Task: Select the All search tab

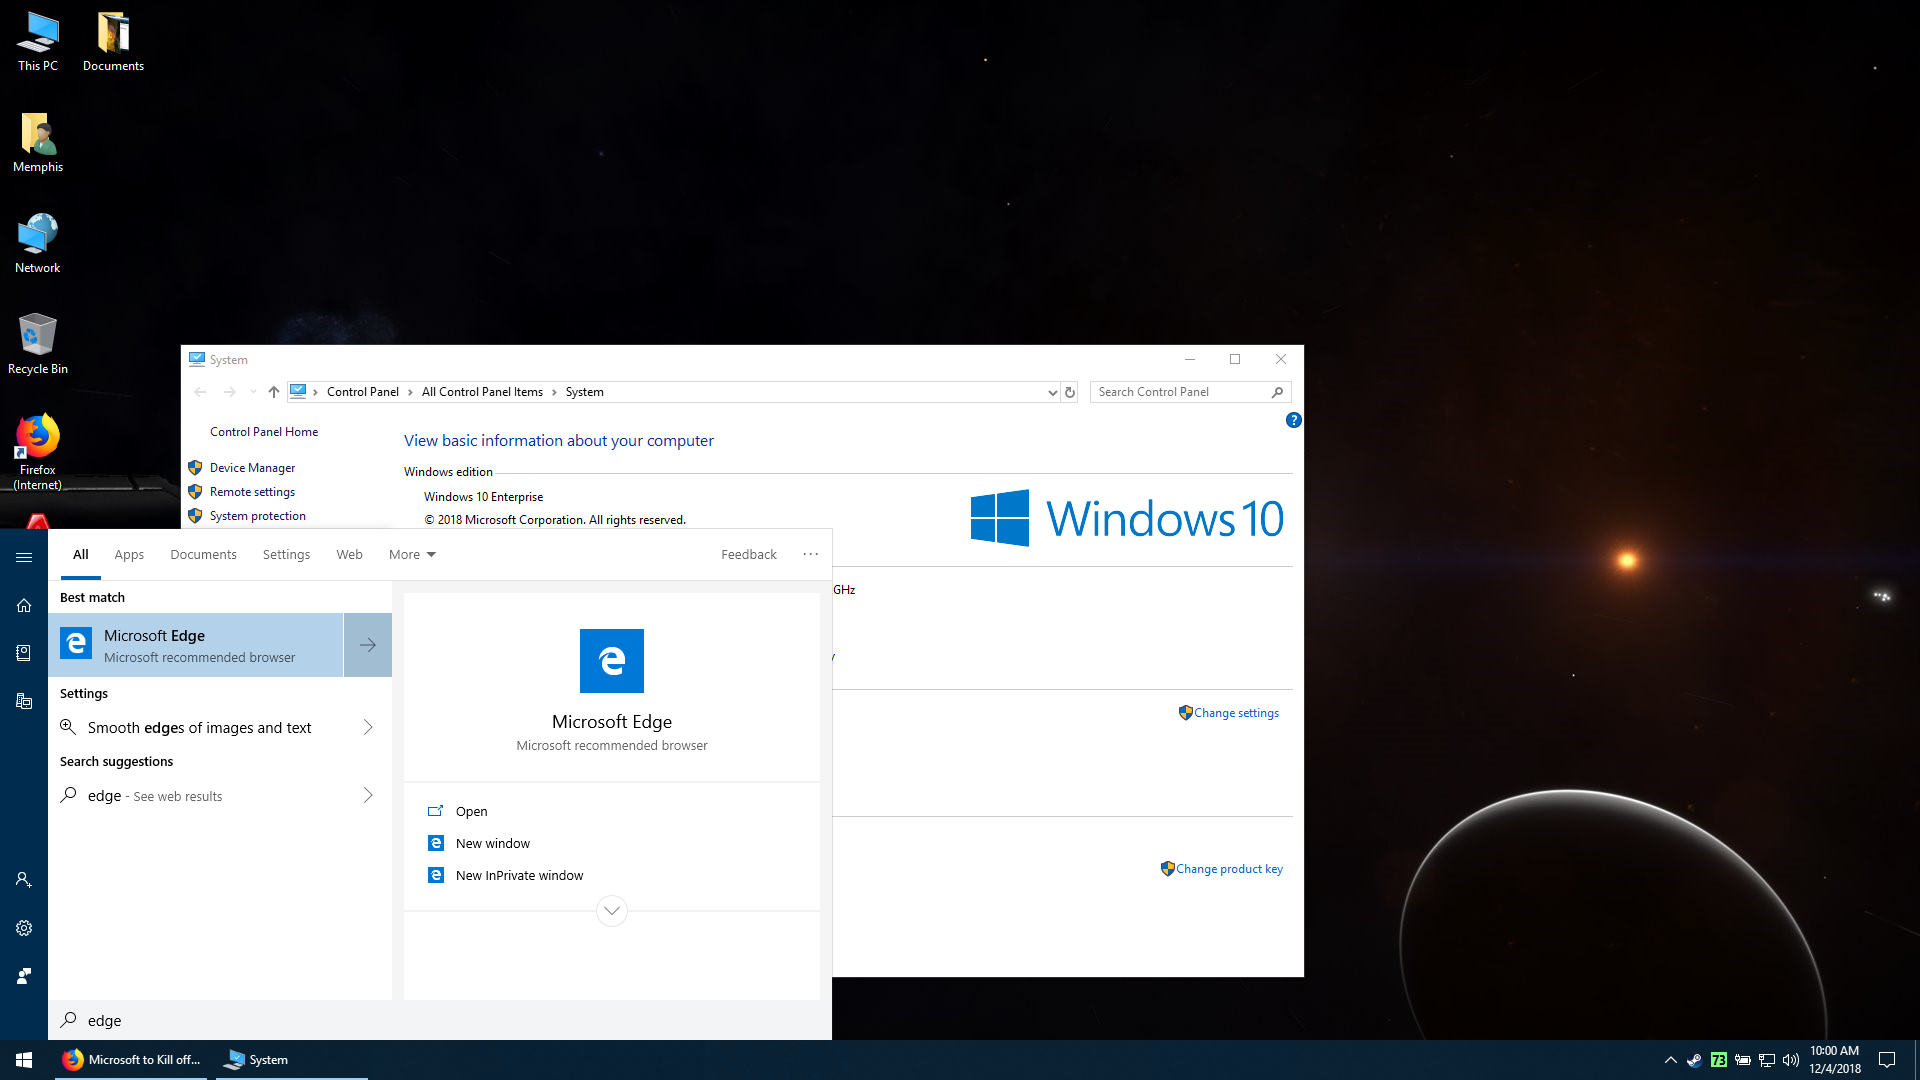Action: [81, 555]
